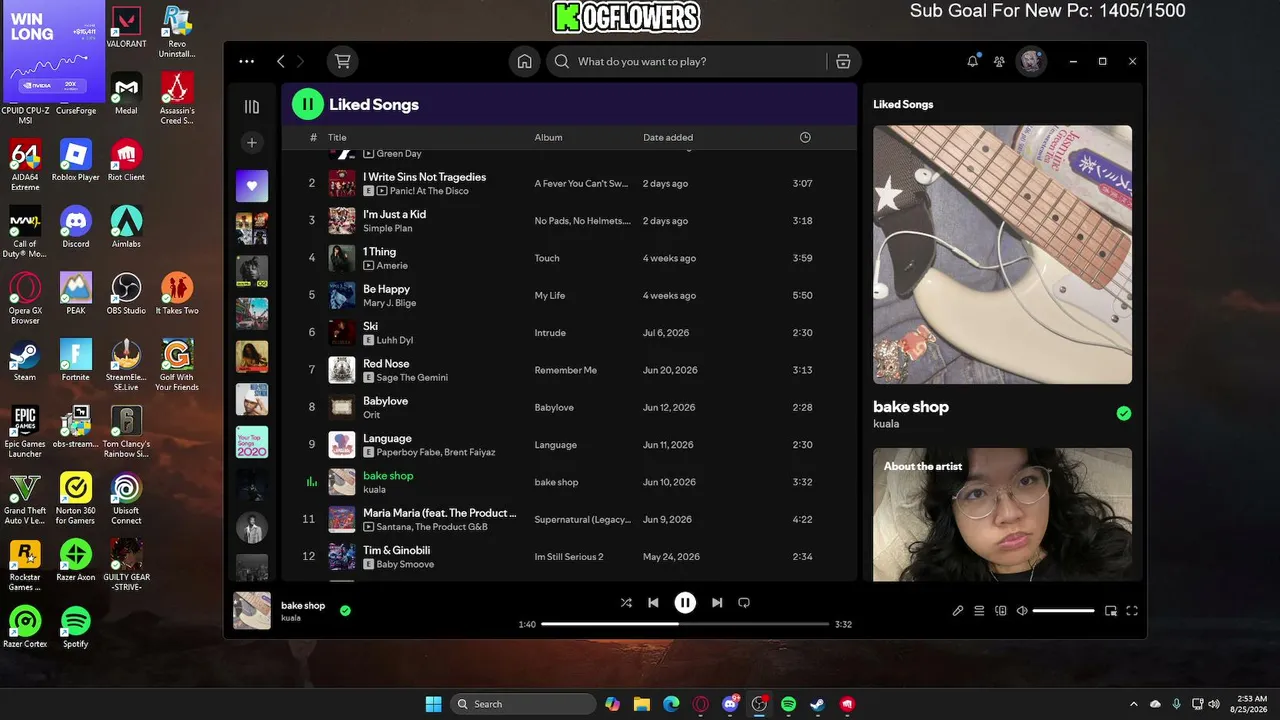
Task: Open the album My Life
Action: [x=550, y=296]
